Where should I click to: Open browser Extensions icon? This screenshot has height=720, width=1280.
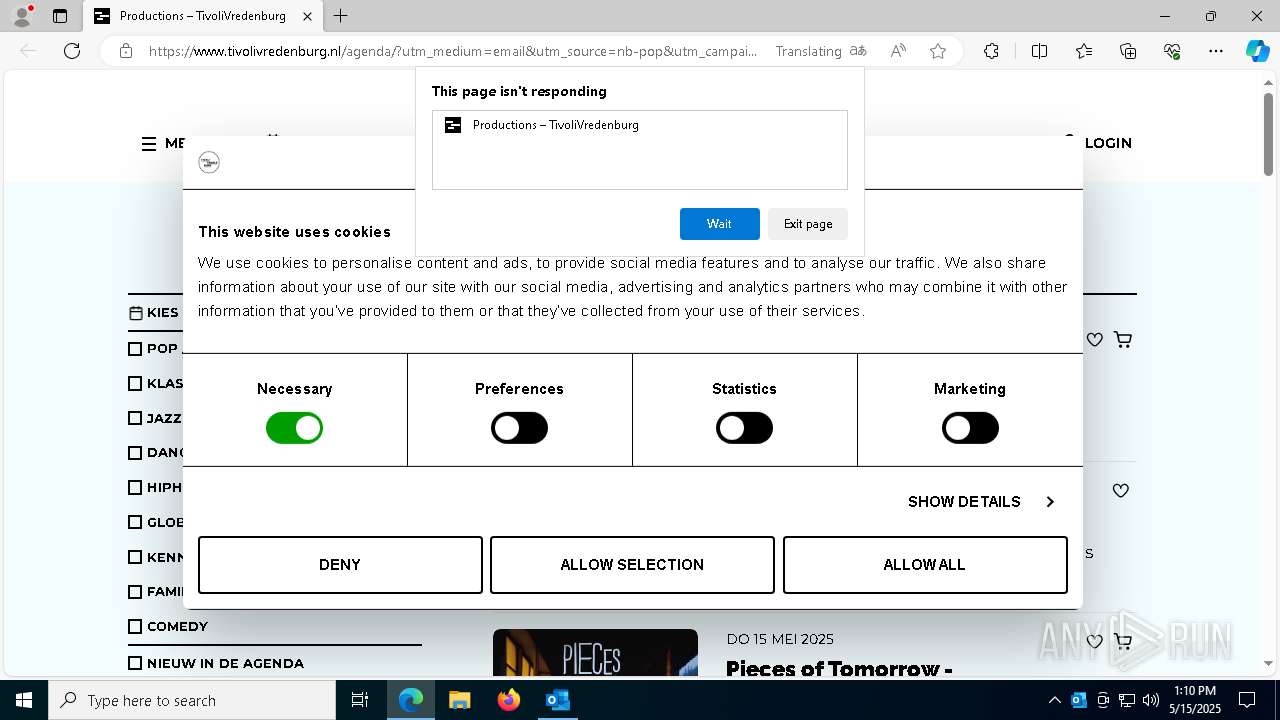[991, 51]
